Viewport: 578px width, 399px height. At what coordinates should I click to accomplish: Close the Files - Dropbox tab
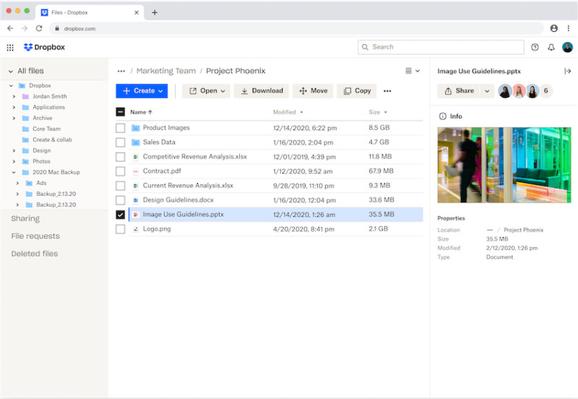136,13
